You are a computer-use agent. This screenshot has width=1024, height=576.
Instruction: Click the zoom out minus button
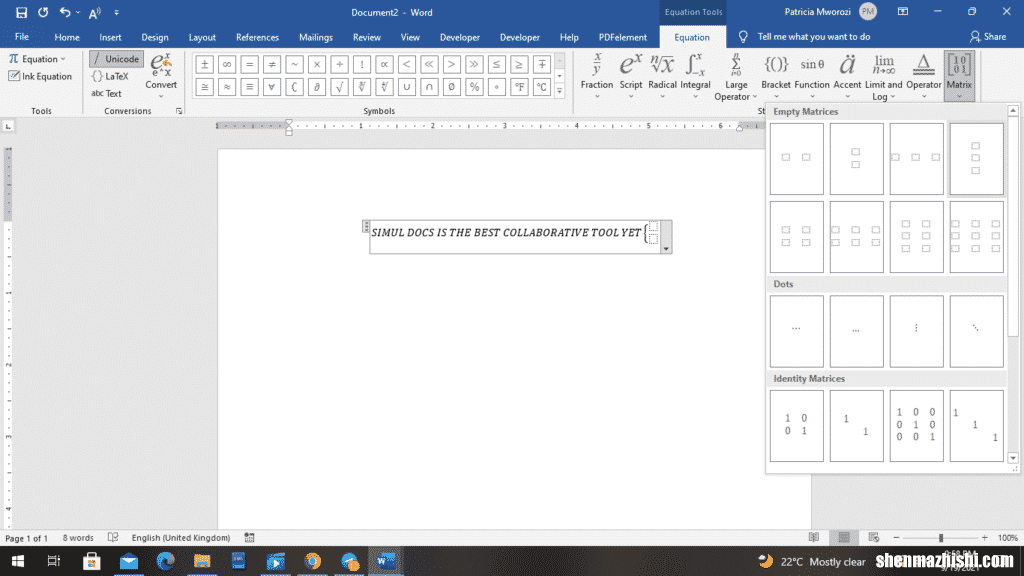click(x=896, y=537)
